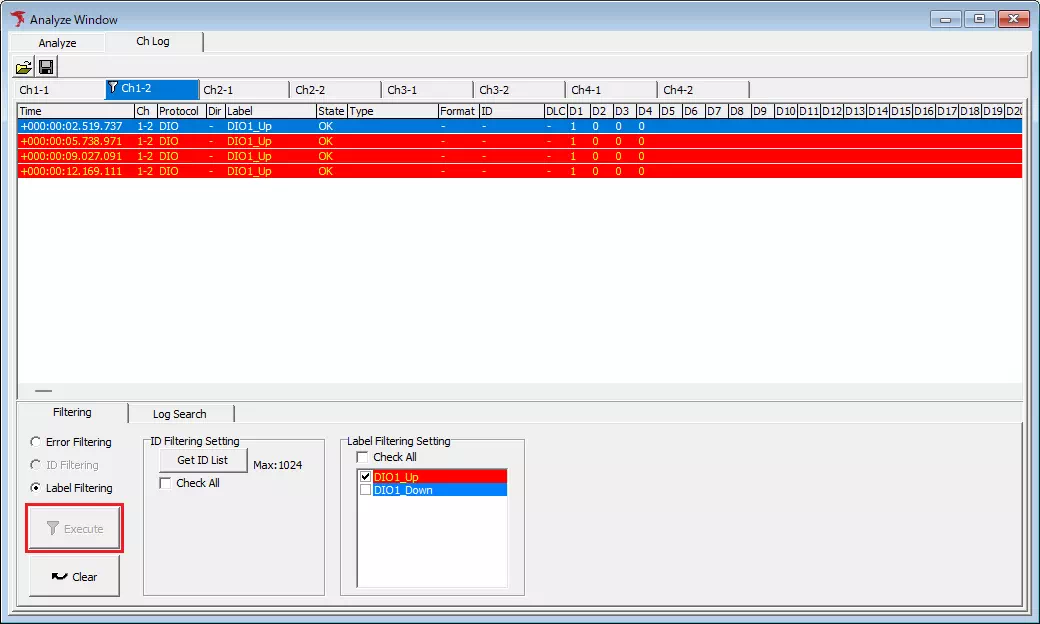Select the Error Filtering option
1040x624 pixels.
point(35,441)
